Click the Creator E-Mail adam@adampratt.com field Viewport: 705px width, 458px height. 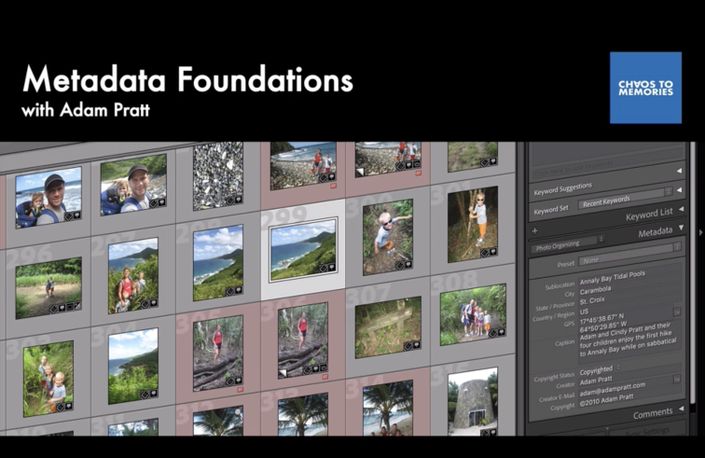[x=612, y=389]
